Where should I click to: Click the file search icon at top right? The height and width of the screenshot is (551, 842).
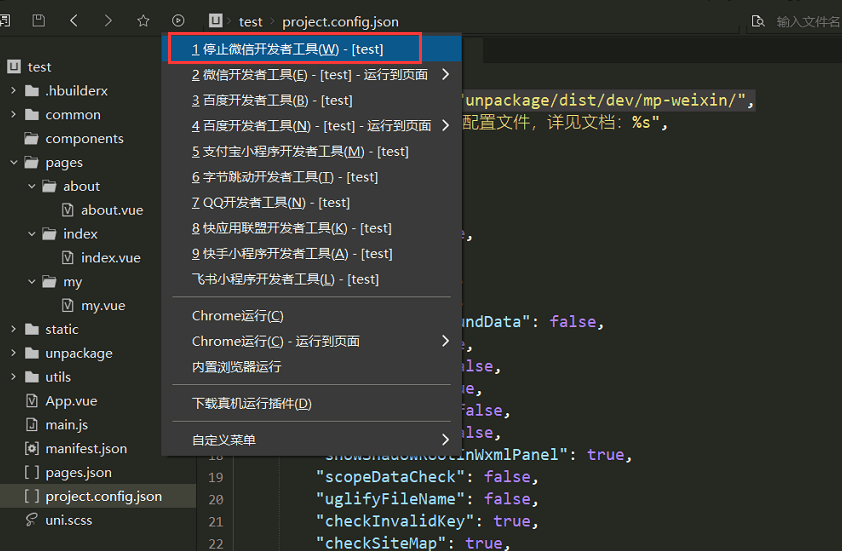tap(758, 21)
